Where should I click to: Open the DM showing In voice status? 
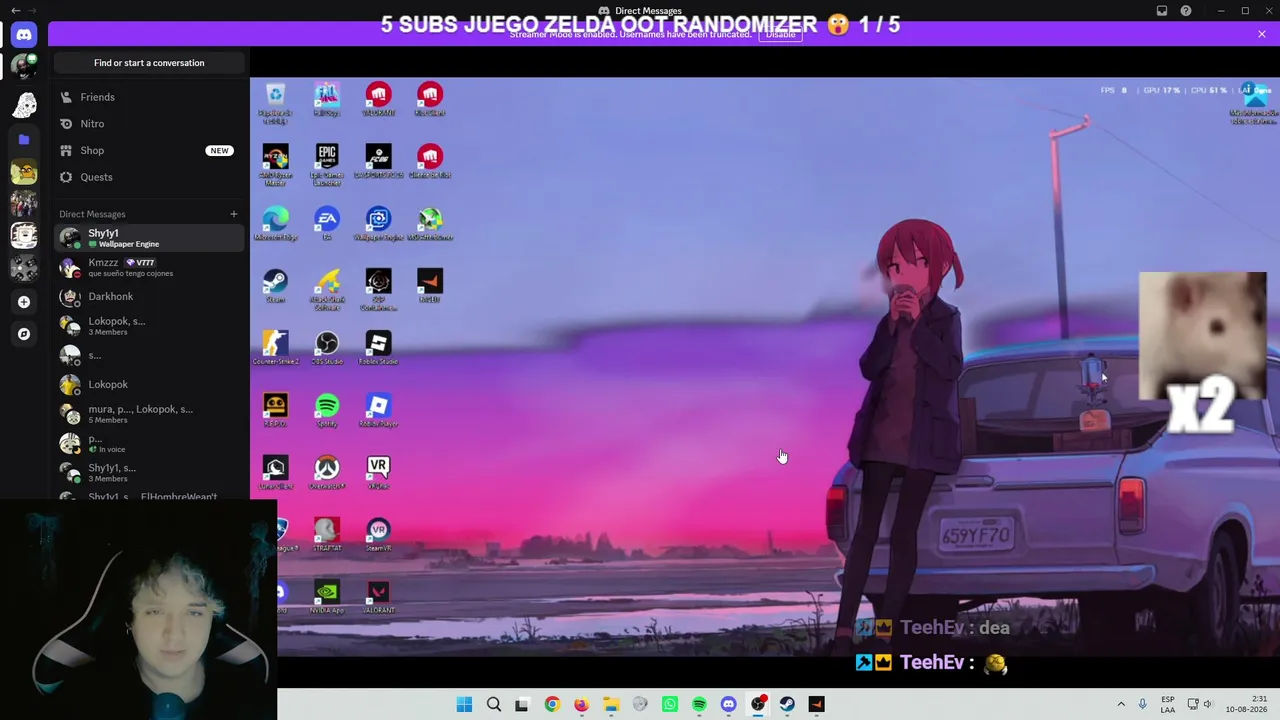[x=149, y=443]
